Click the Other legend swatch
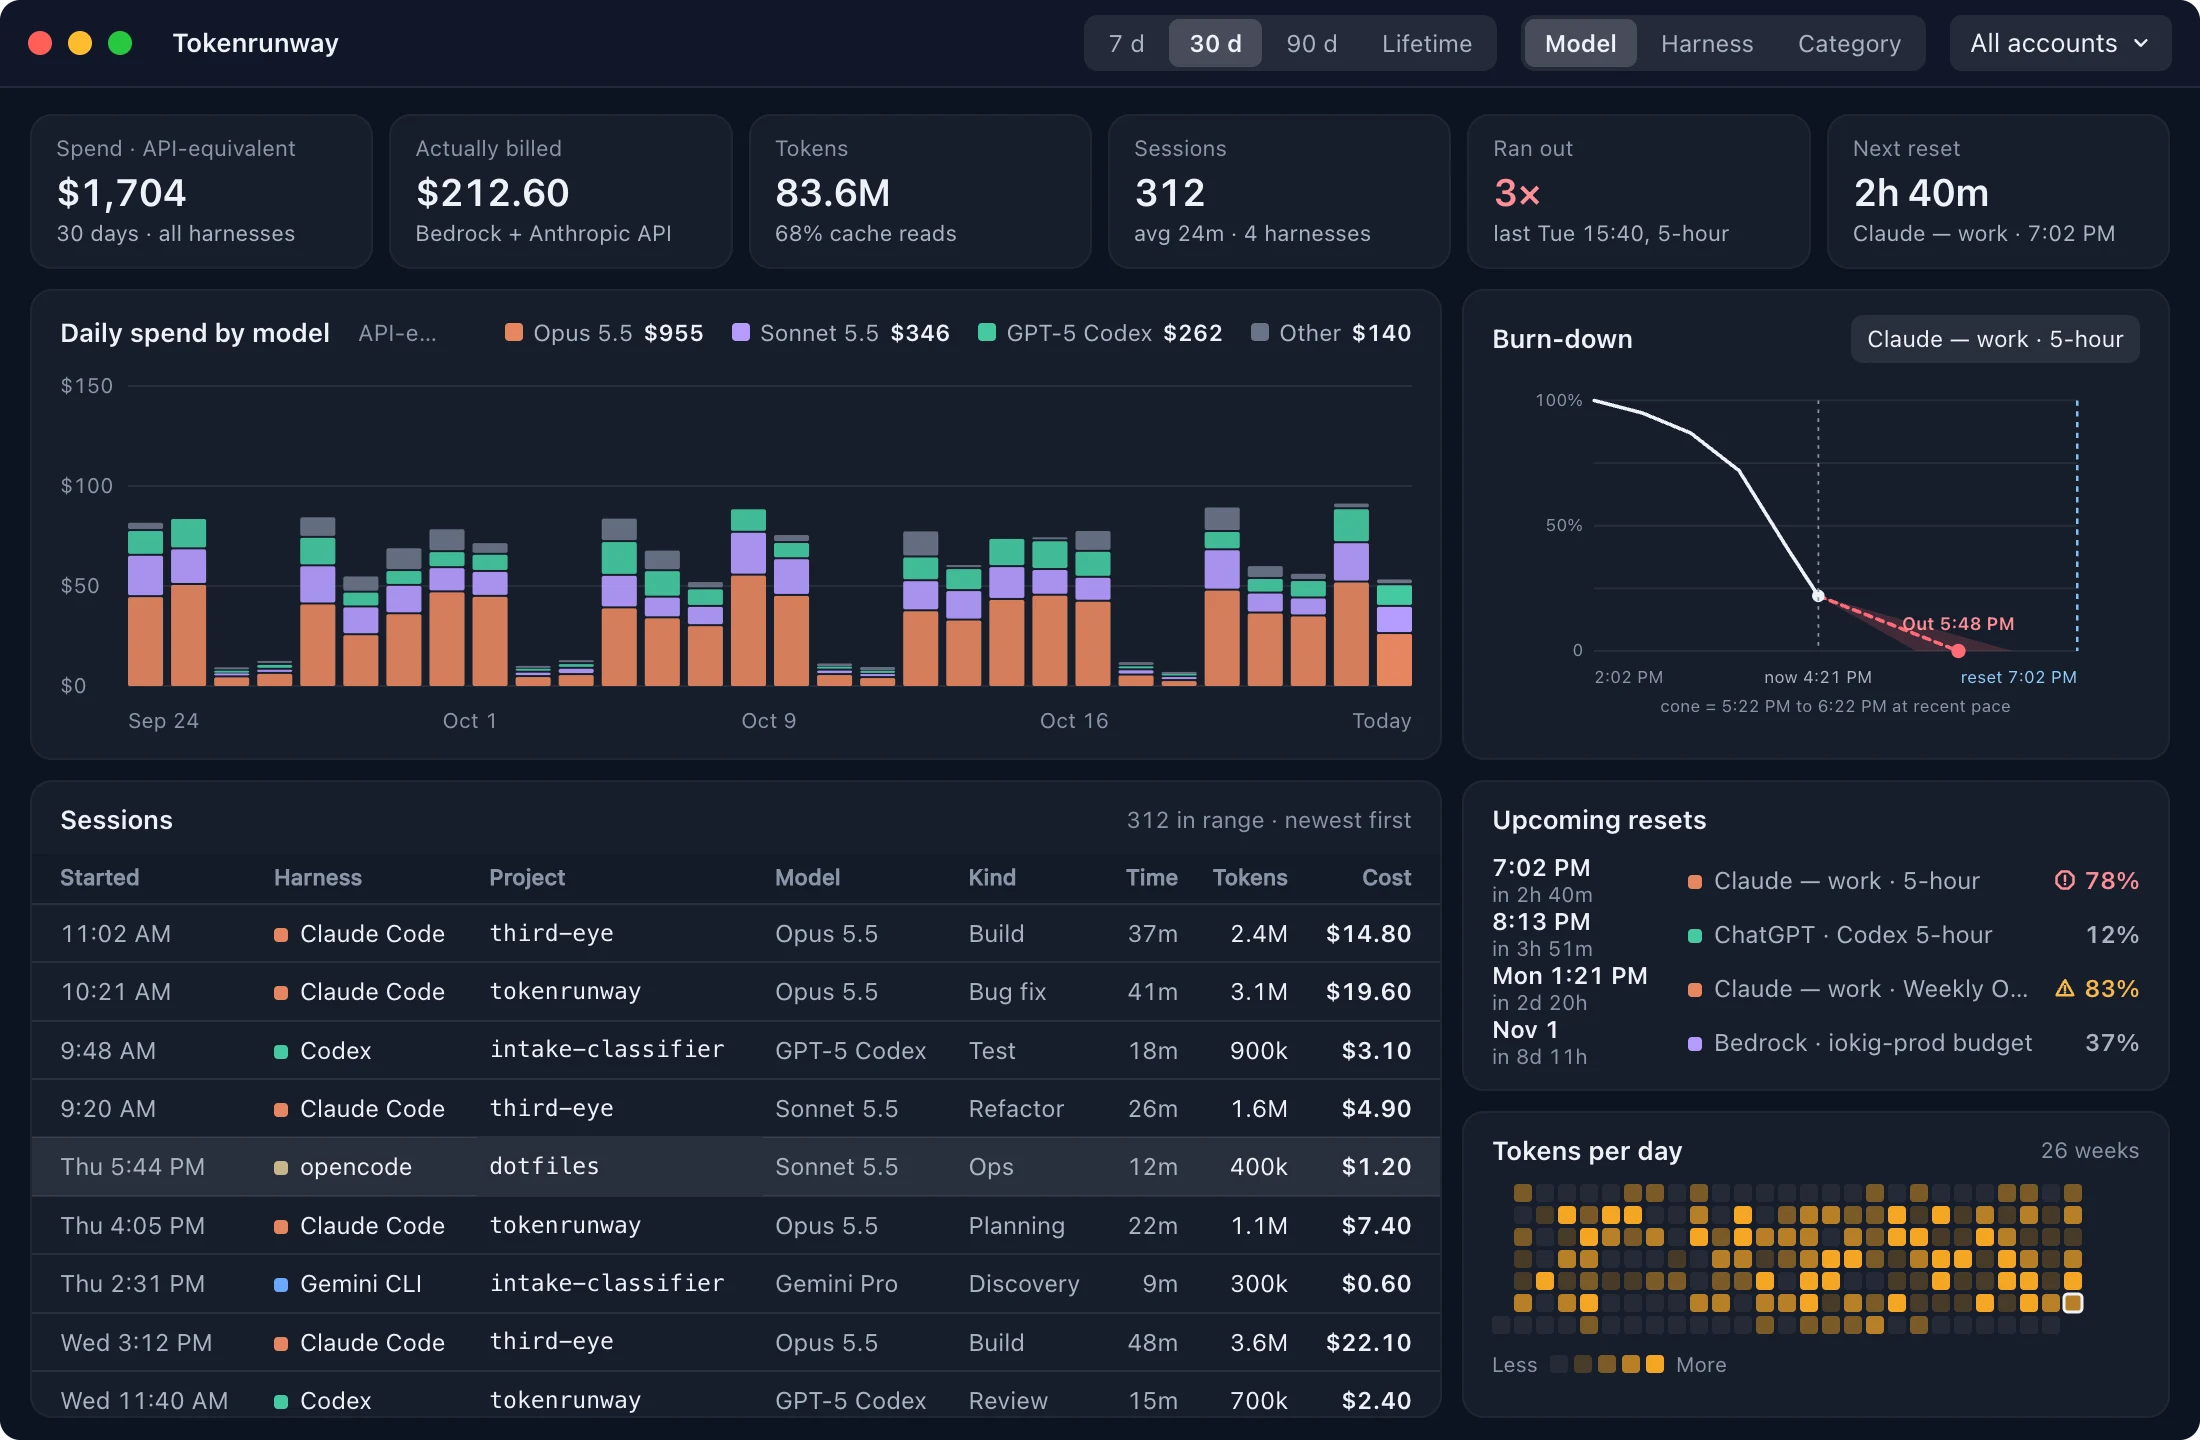Image resolution: width=2200 pixels, height=1440 pixels. tap(1260, 332)
